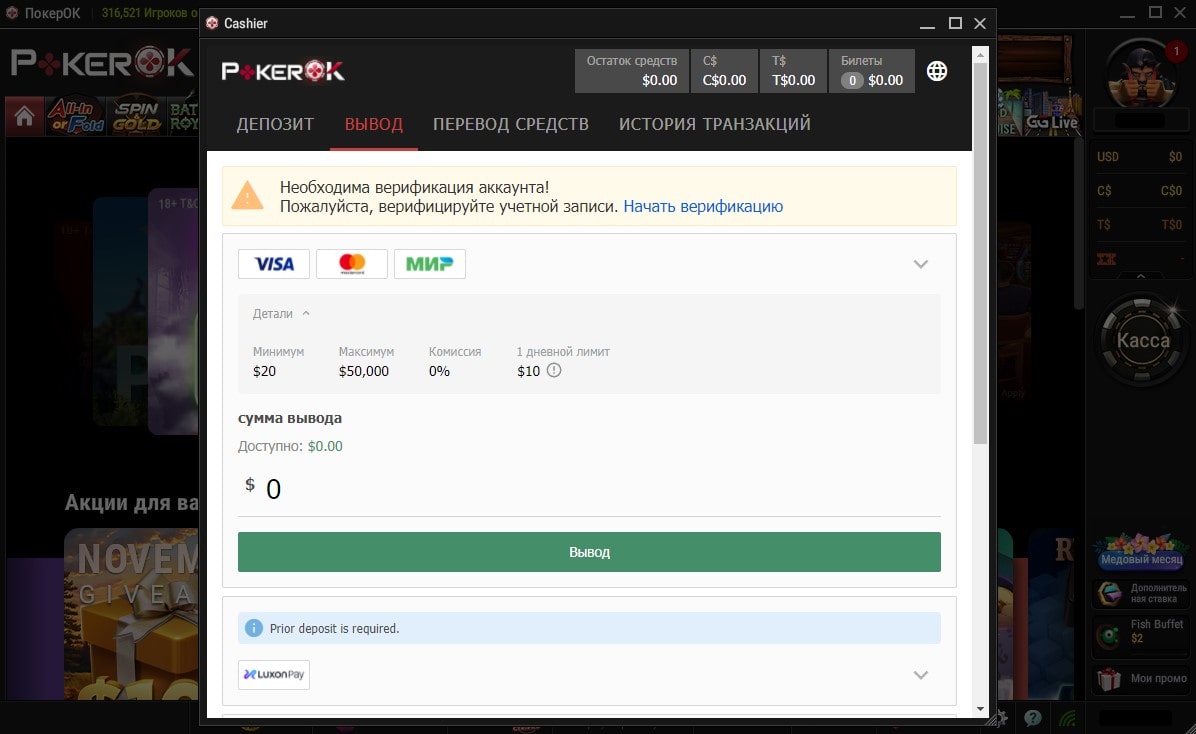Expand the LuxonPay method chevron
The height and width of the screenshot is (734, 1196).
(x=921, y=674)
